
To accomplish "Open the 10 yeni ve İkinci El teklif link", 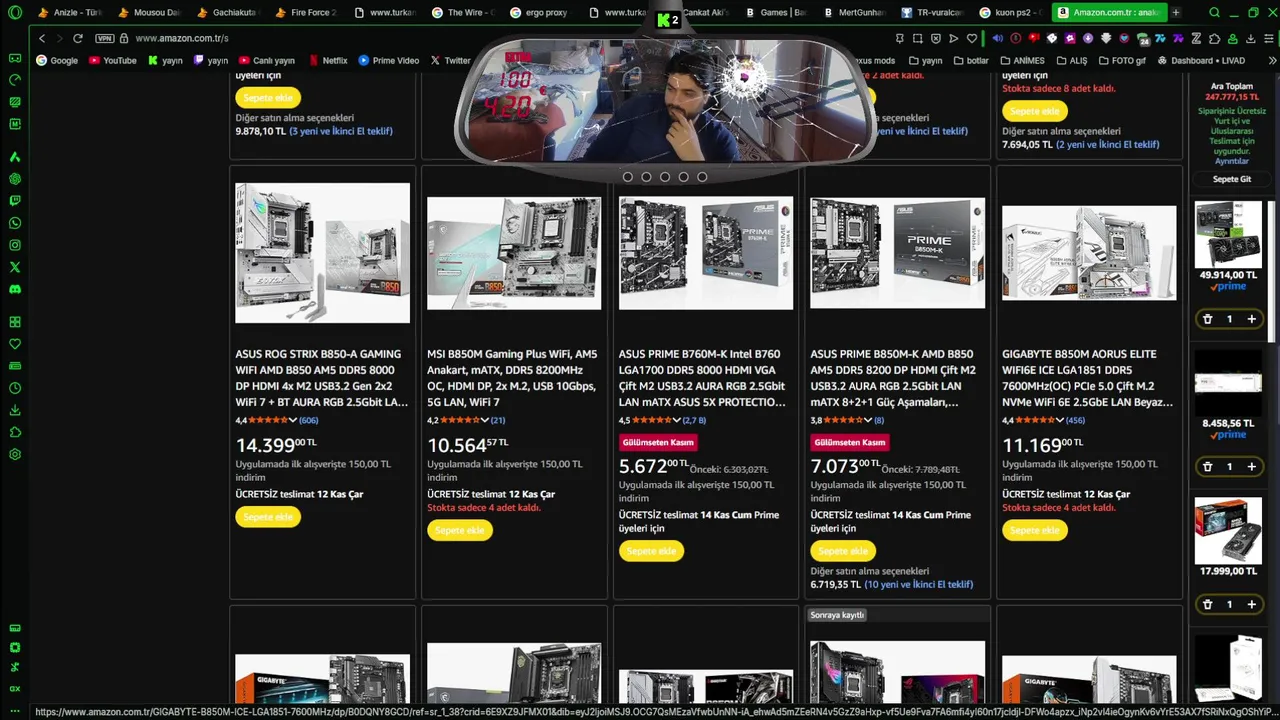I will click(x=919, y=585).
